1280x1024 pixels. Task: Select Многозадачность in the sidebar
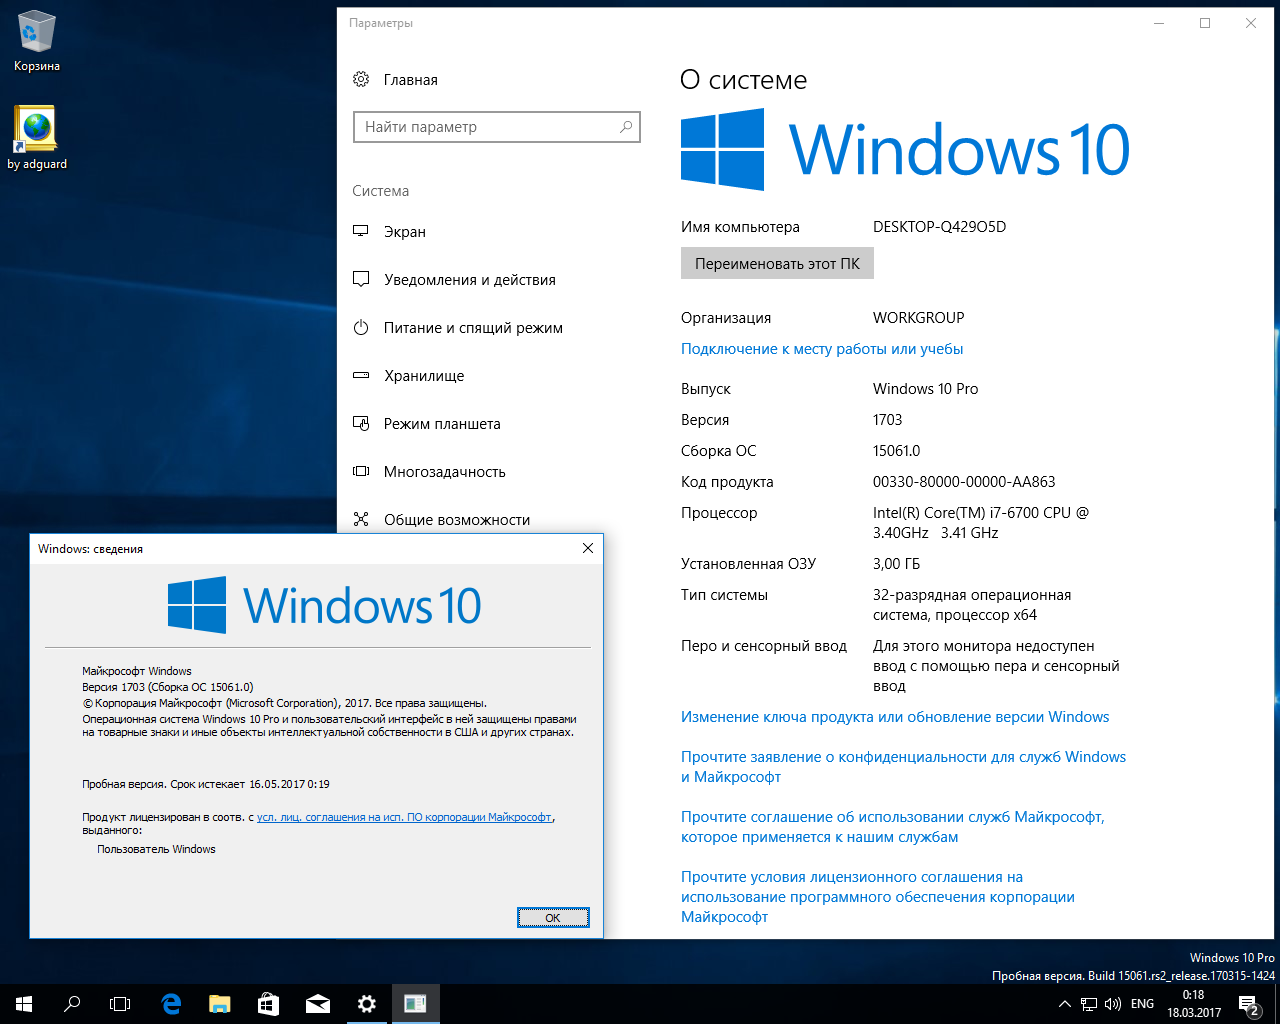pos(444,471)
